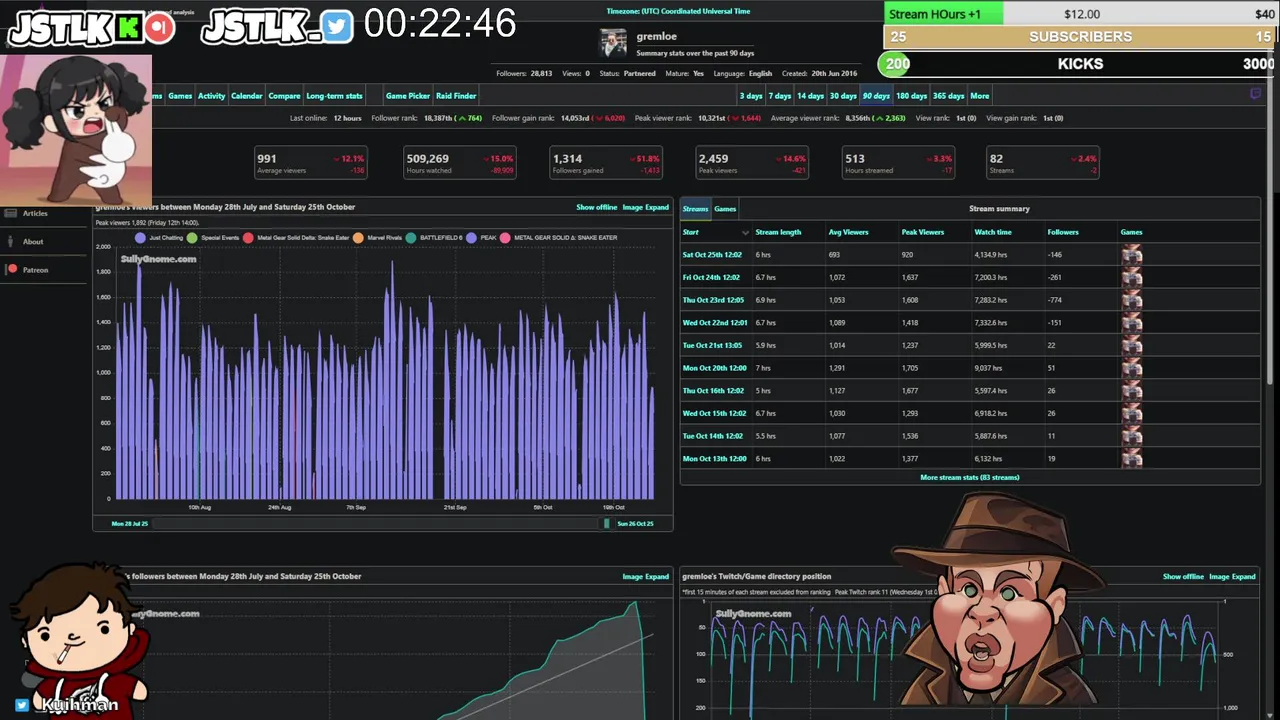Open game thumbnail for Mon Oct 13th stream
Viewport: 1280px width, 720px height.
(x=1132, y=459)
